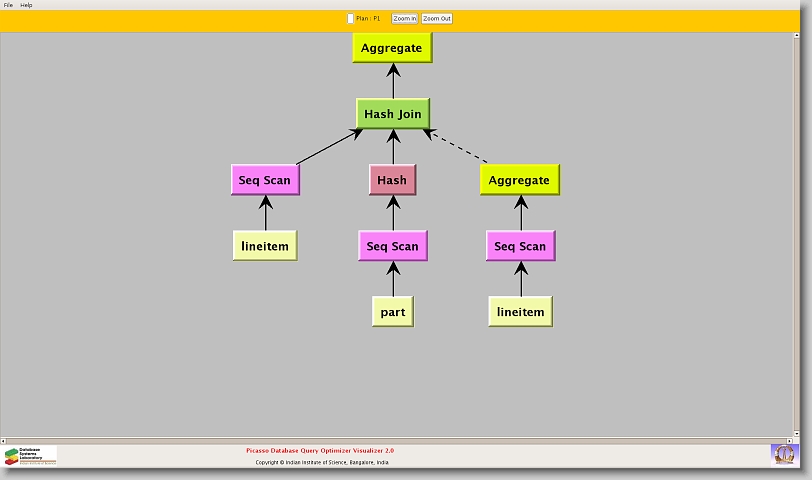Screen dimensions: 812x480
Task: Select the Seq Scan node above part
Action: pos(392,246)
